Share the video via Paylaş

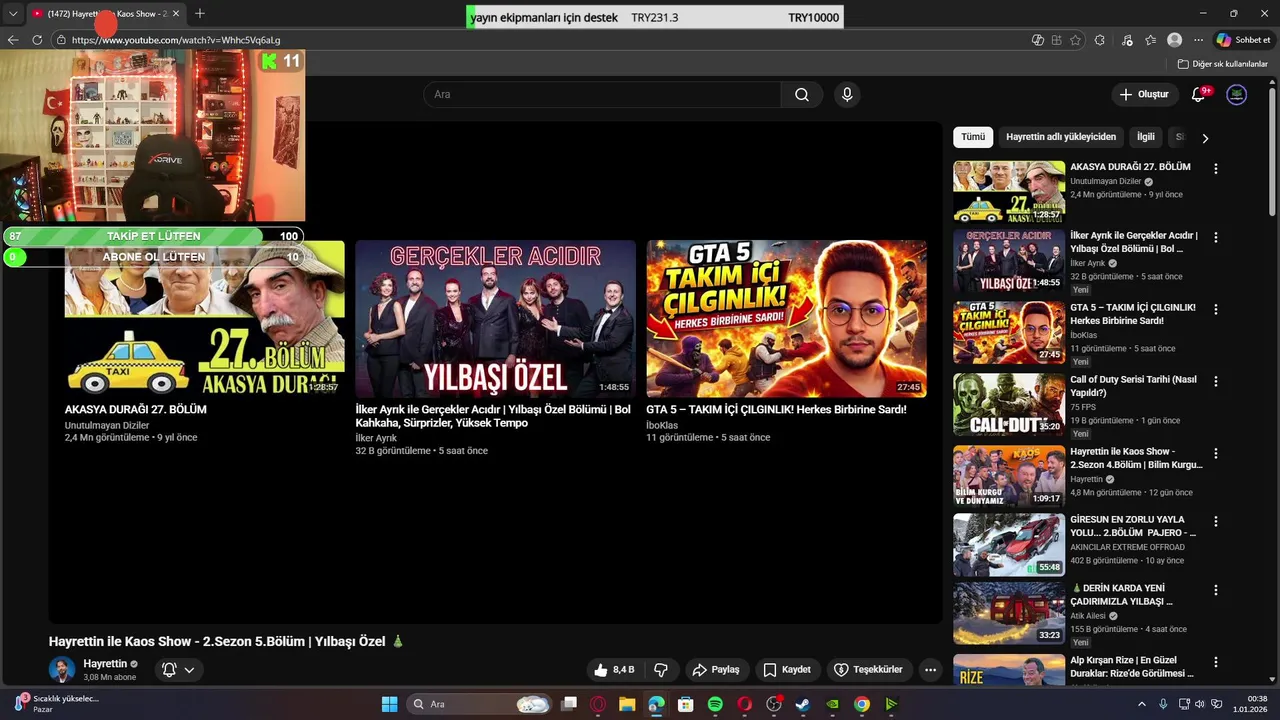click(x=716, y=670)
